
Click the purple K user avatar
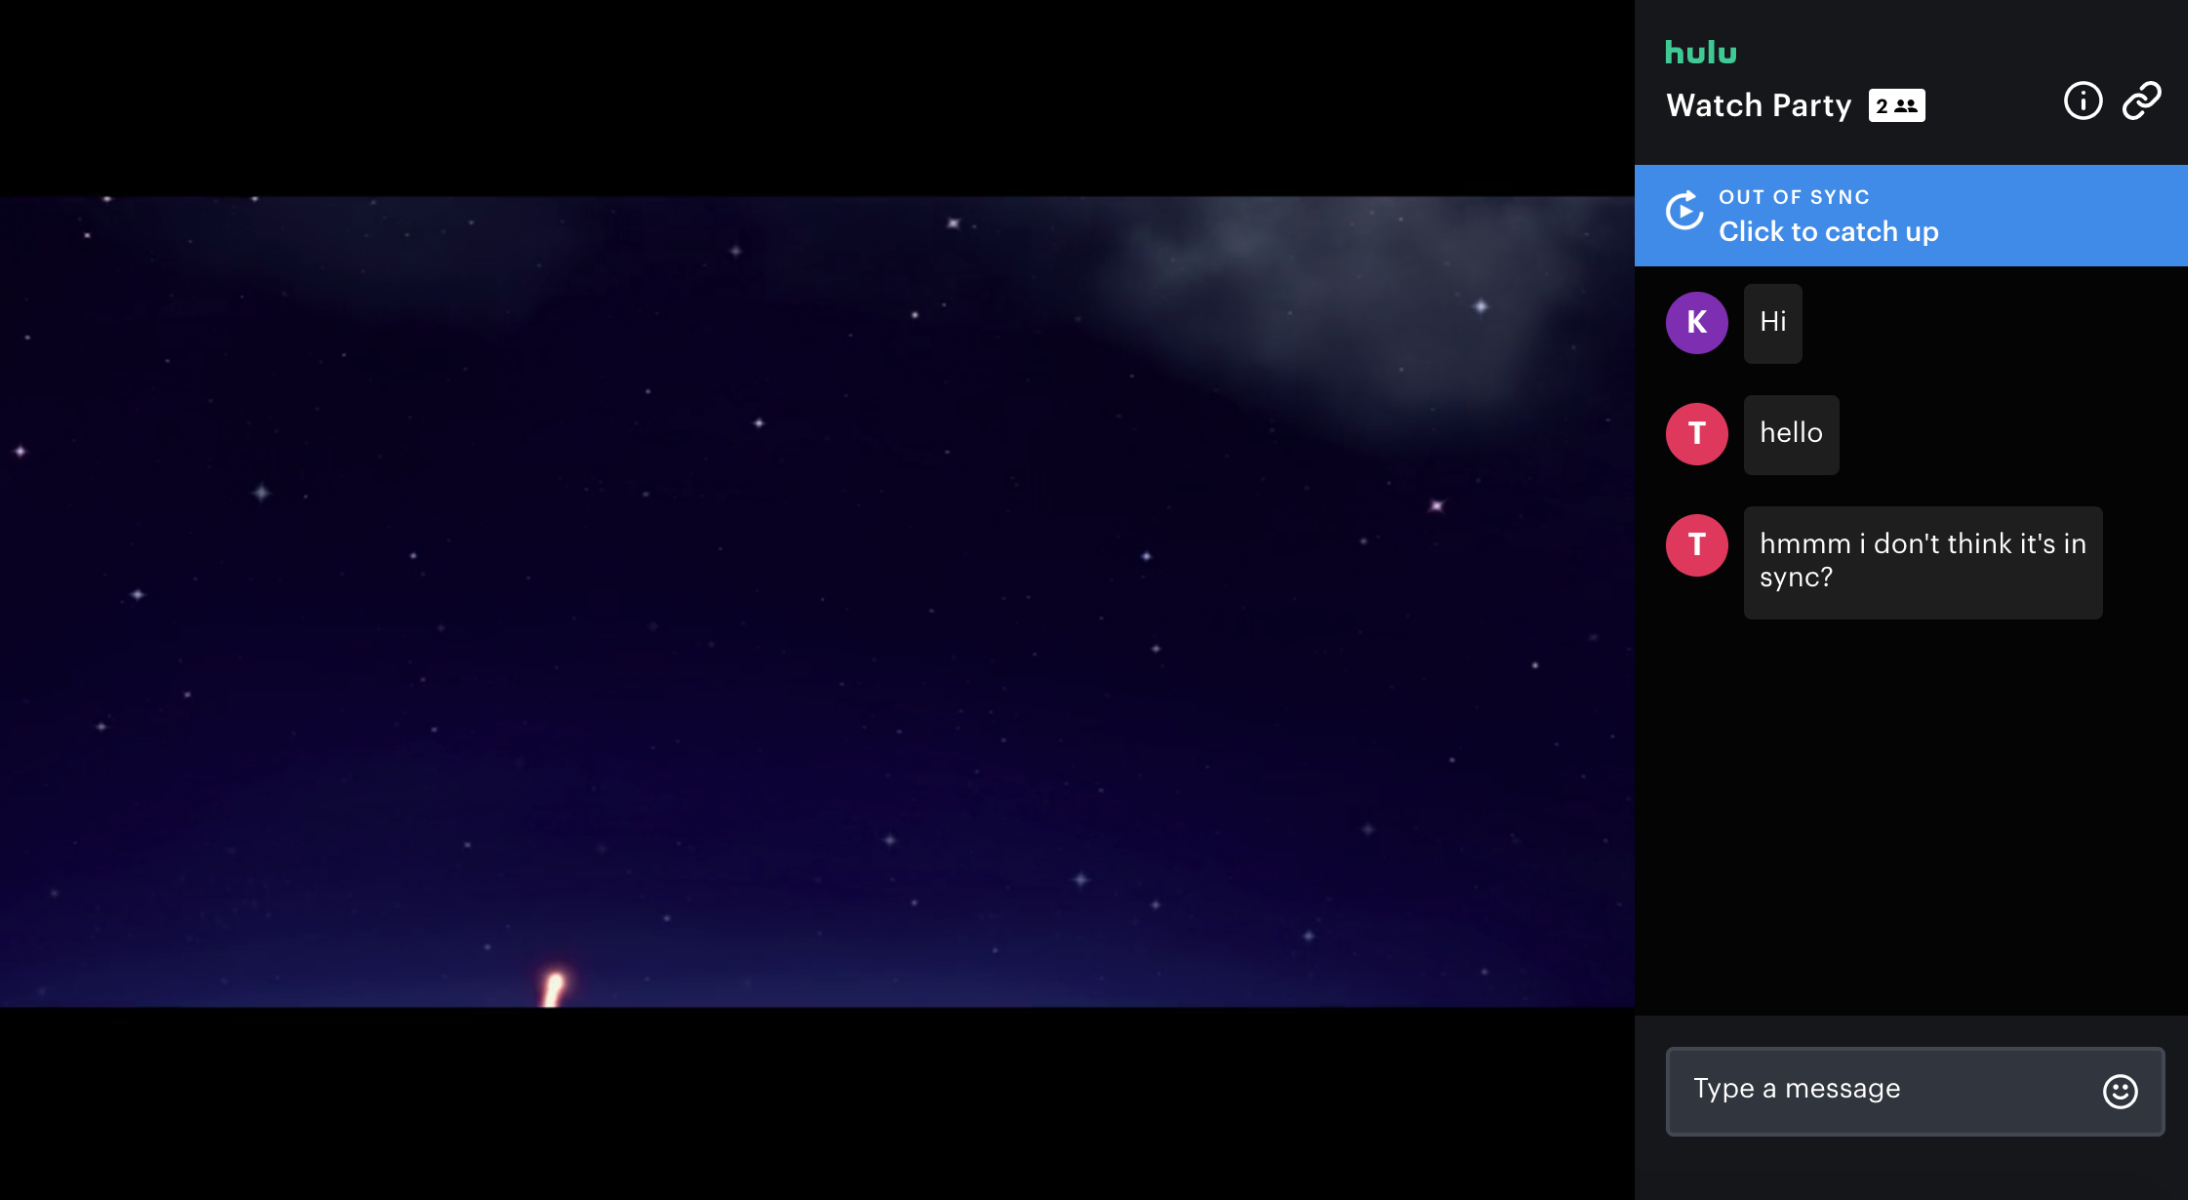(1696, 322)
